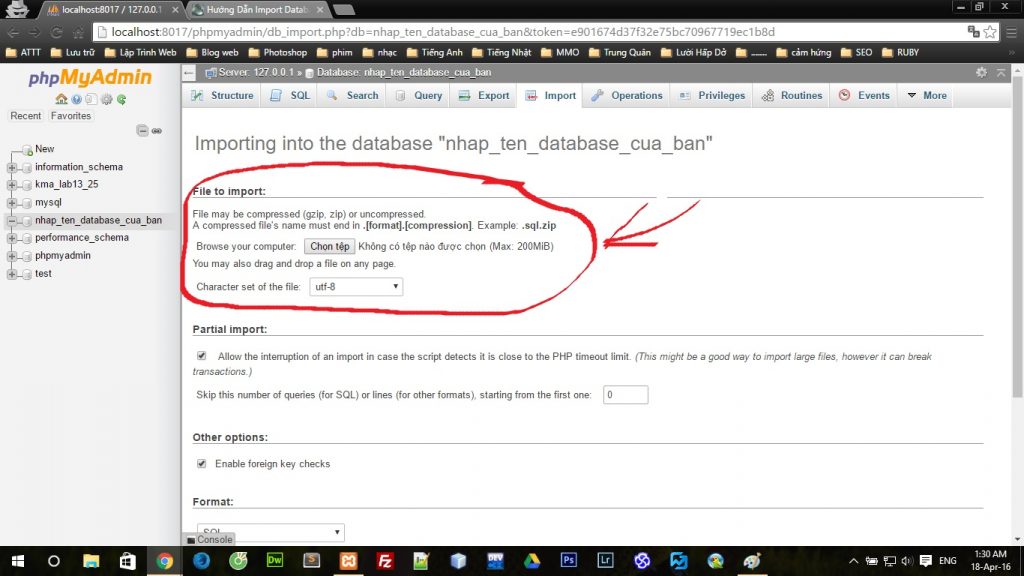Click the link chain icon in sidebar
The width and height of the screenshot is (1024, 576).
point(157,131)
